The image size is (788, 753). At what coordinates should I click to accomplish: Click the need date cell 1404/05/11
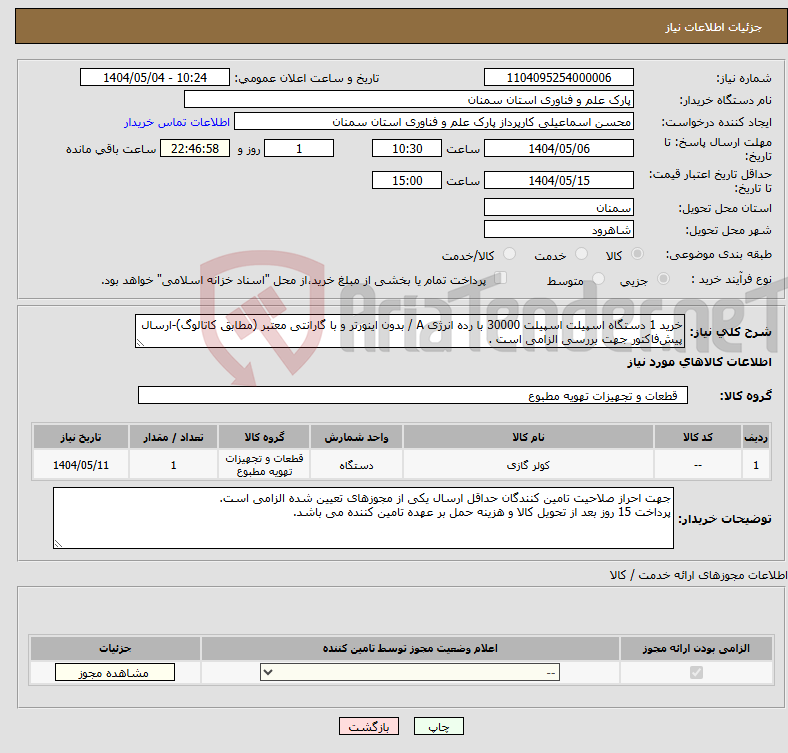coord(81,465)
